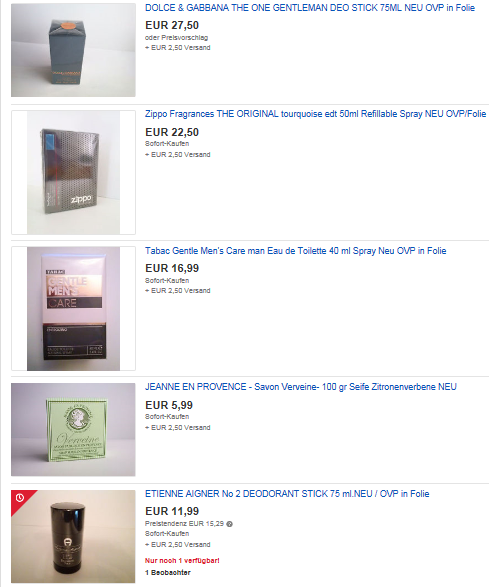489x587 pixels.
Task: Open Jeanne en Provence Savon Verveine title
Action: pos(301,387)
